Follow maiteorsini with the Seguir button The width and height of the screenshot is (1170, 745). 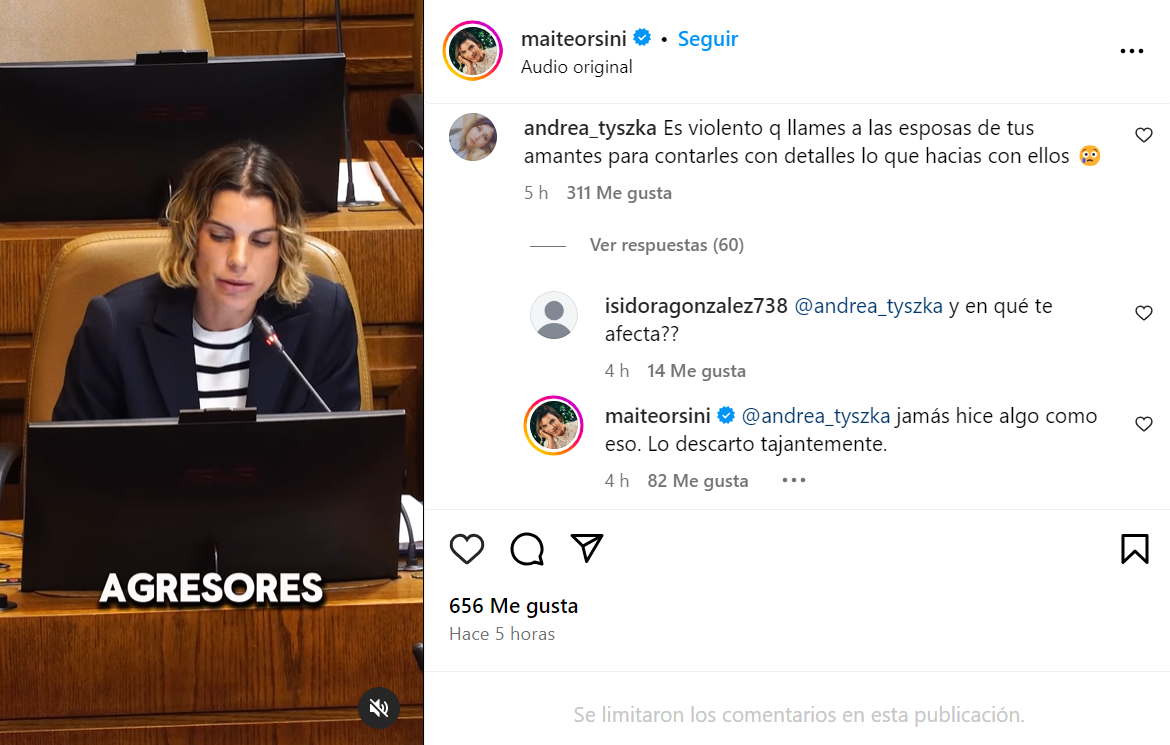click(x=707, y=39)
